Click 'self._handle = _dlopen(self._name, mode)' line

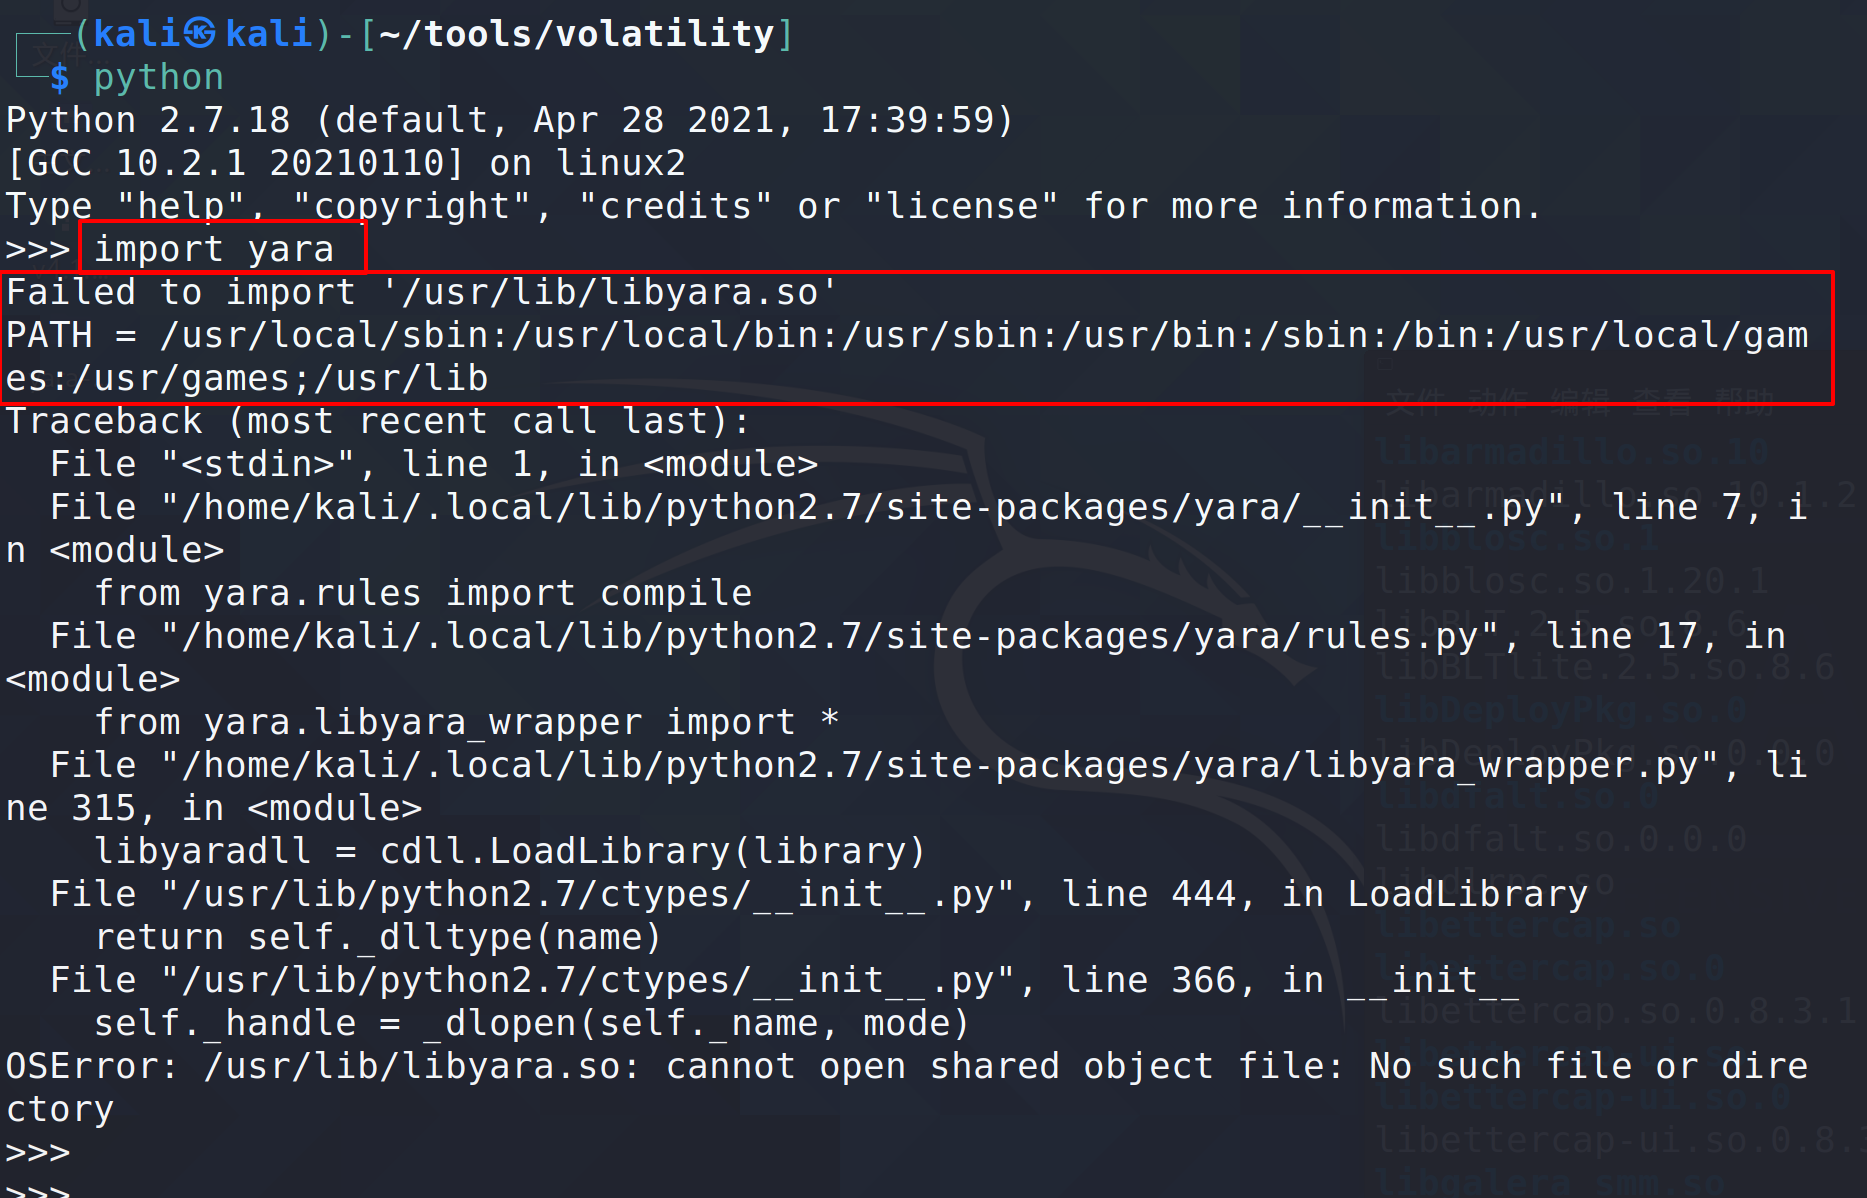[532, 1023]
